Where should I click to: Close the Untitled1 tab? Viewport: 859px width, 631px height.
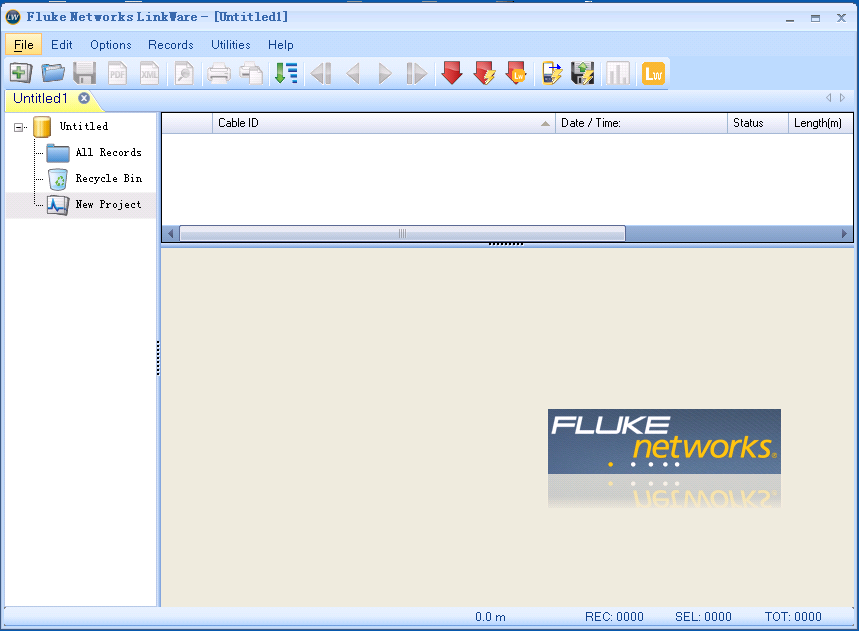84,98
